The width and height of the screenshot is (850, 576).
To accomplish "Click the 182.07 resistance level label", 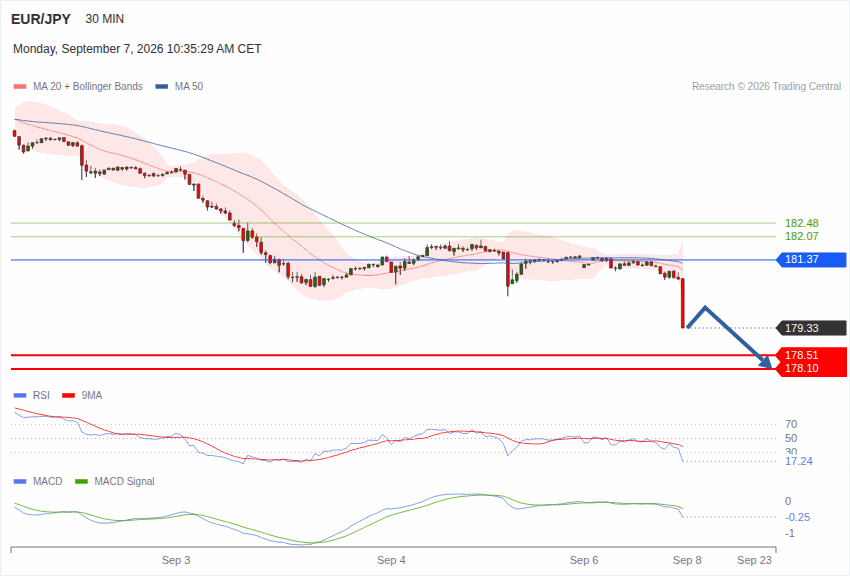I will point(802,236).
